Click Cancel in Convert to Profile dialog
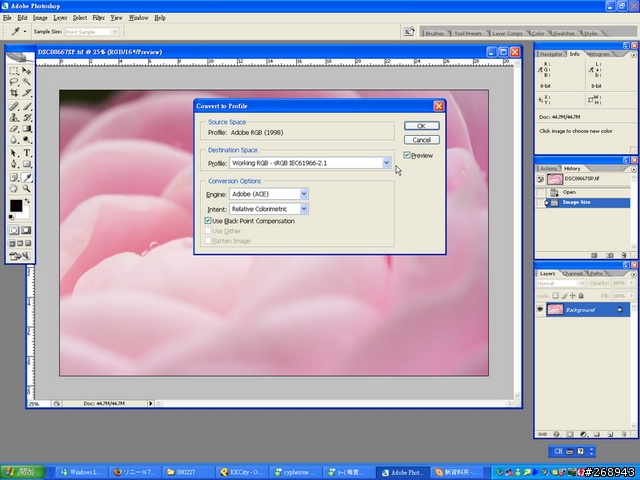640x480 pixels. [422, 140]
